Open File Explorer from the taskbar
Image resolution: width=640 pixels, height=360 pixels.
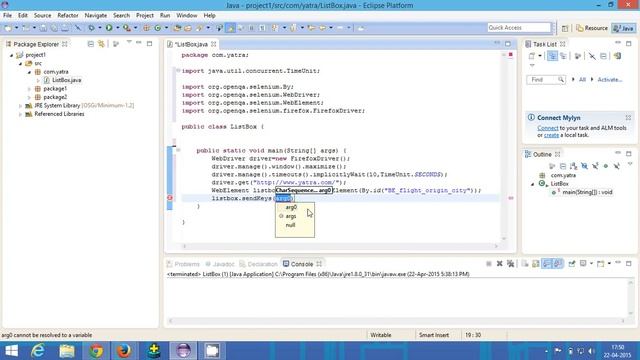tap(67, 351)
